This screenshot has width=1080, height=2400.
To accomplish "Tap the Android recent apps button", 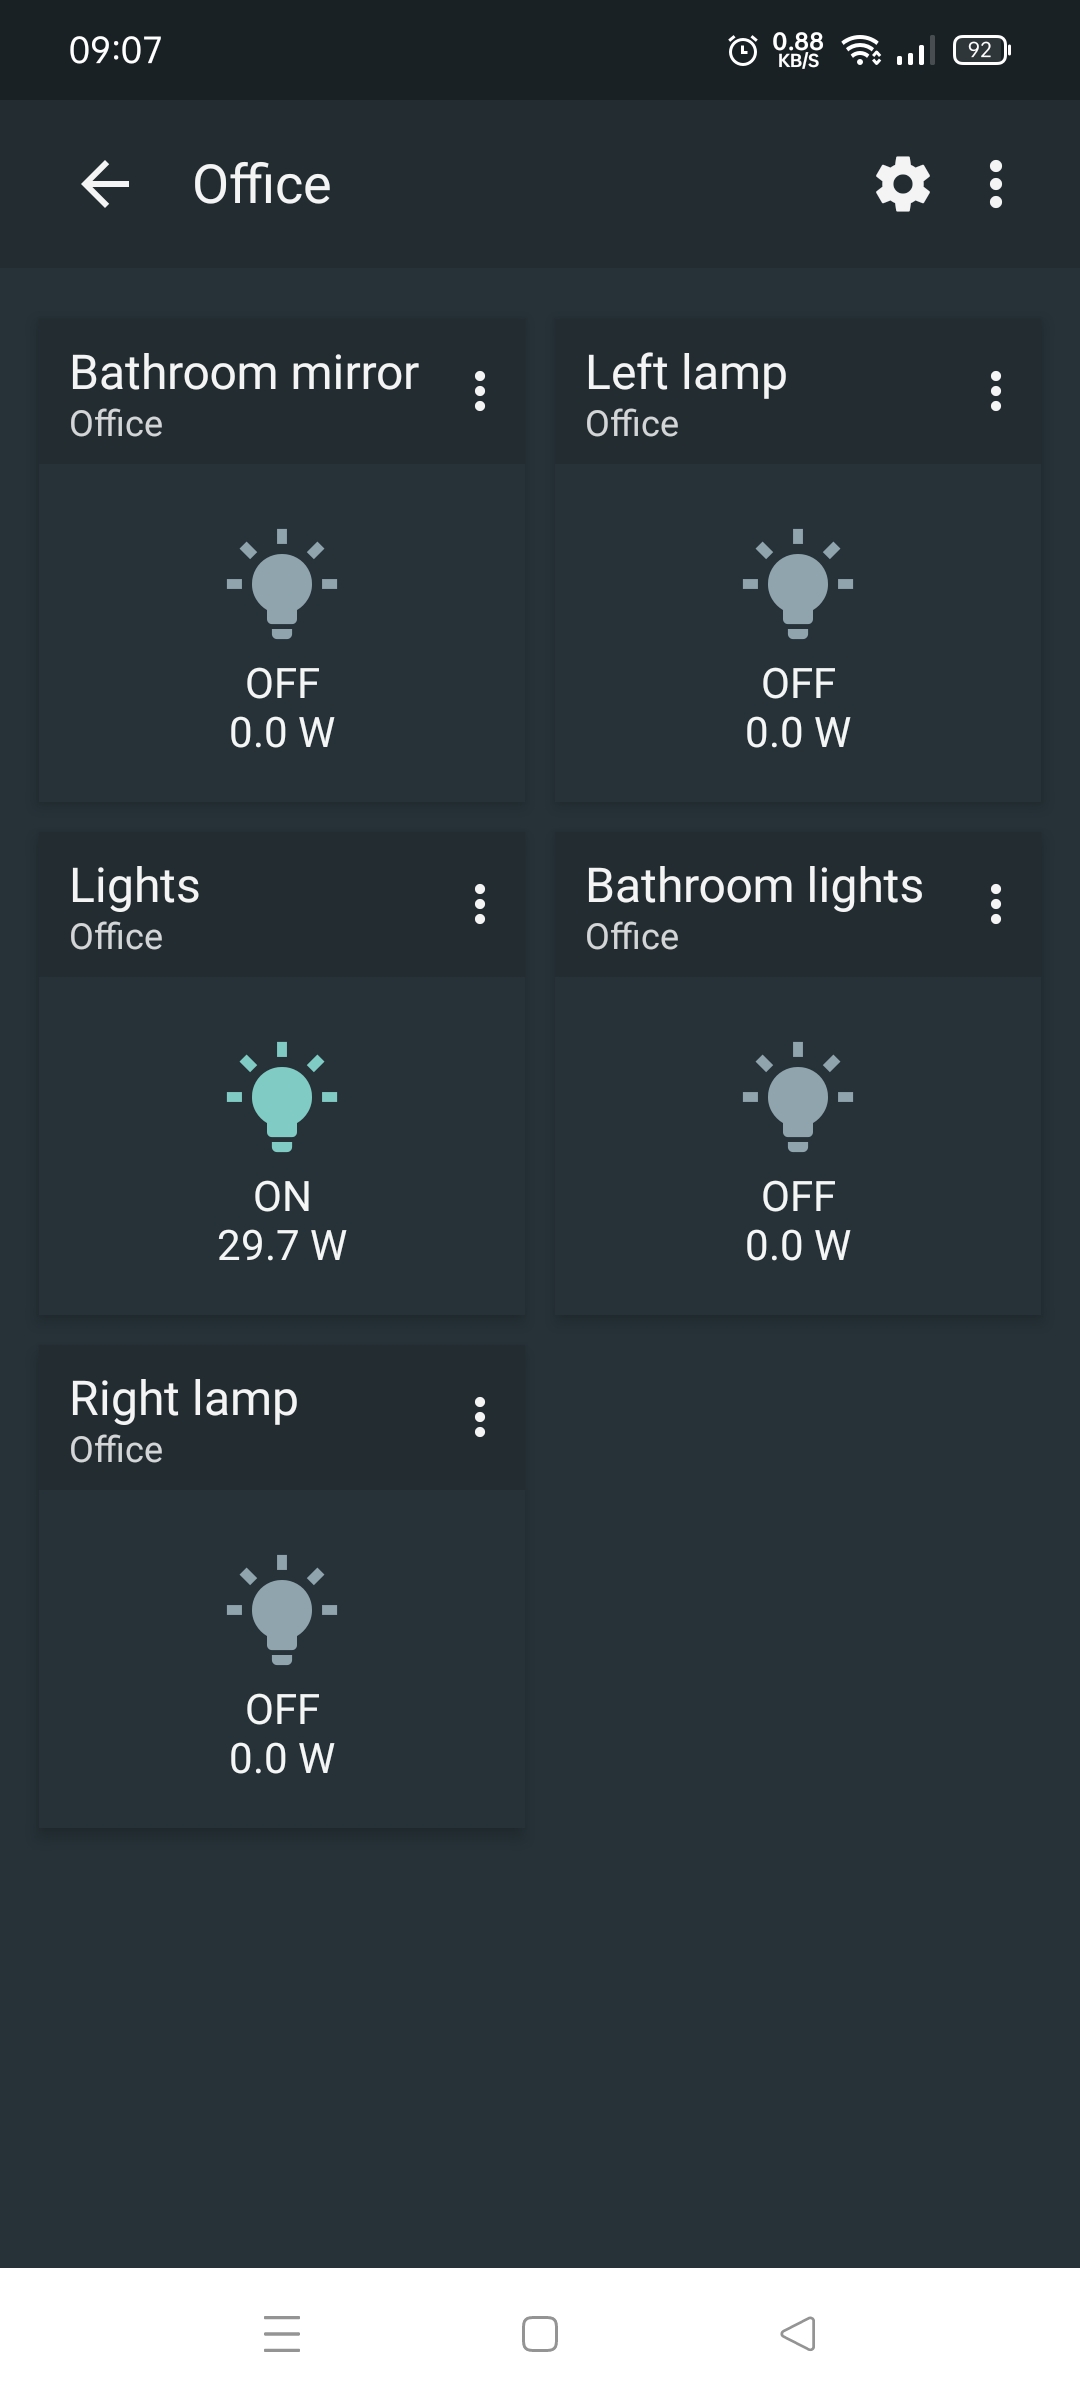I will tap(282, 2333).
